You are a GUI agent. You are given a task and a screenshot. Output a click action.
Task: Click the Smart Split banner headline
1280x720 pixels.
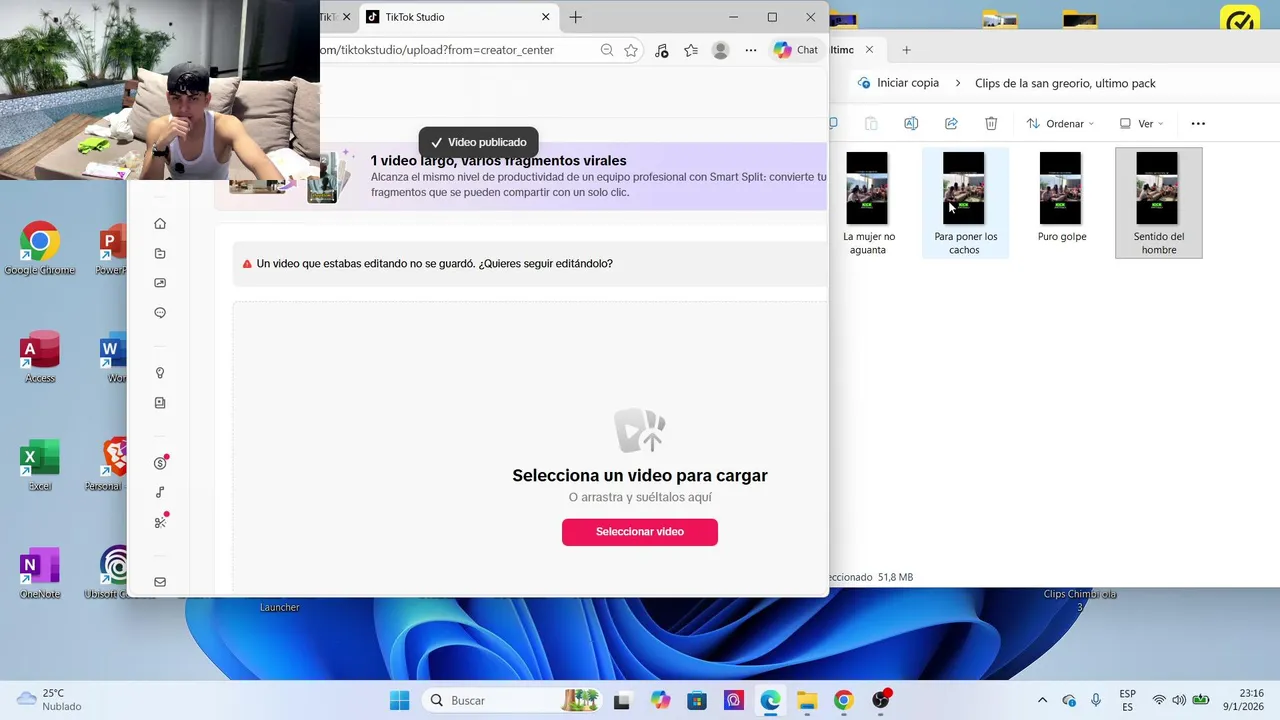click(x=498, y=160)
